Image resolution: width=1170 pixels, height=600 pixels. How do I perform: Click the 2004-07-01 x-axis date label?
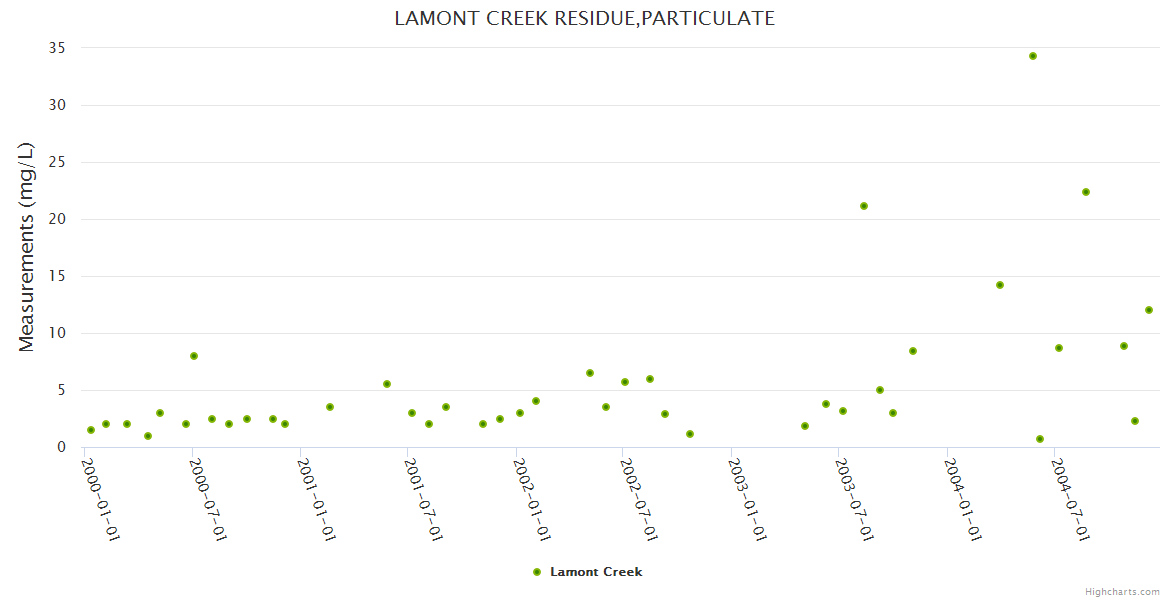coord(1071,499)
